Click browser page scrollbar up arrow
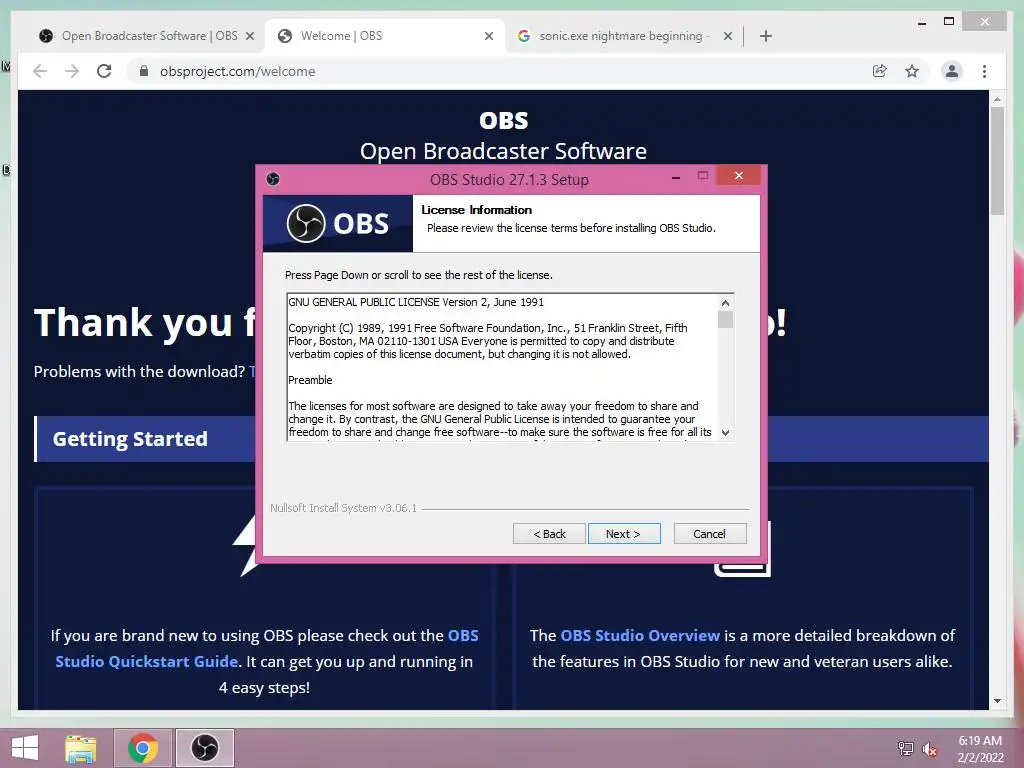Viewport: 1024px width, 768px height. click(997, 99)
